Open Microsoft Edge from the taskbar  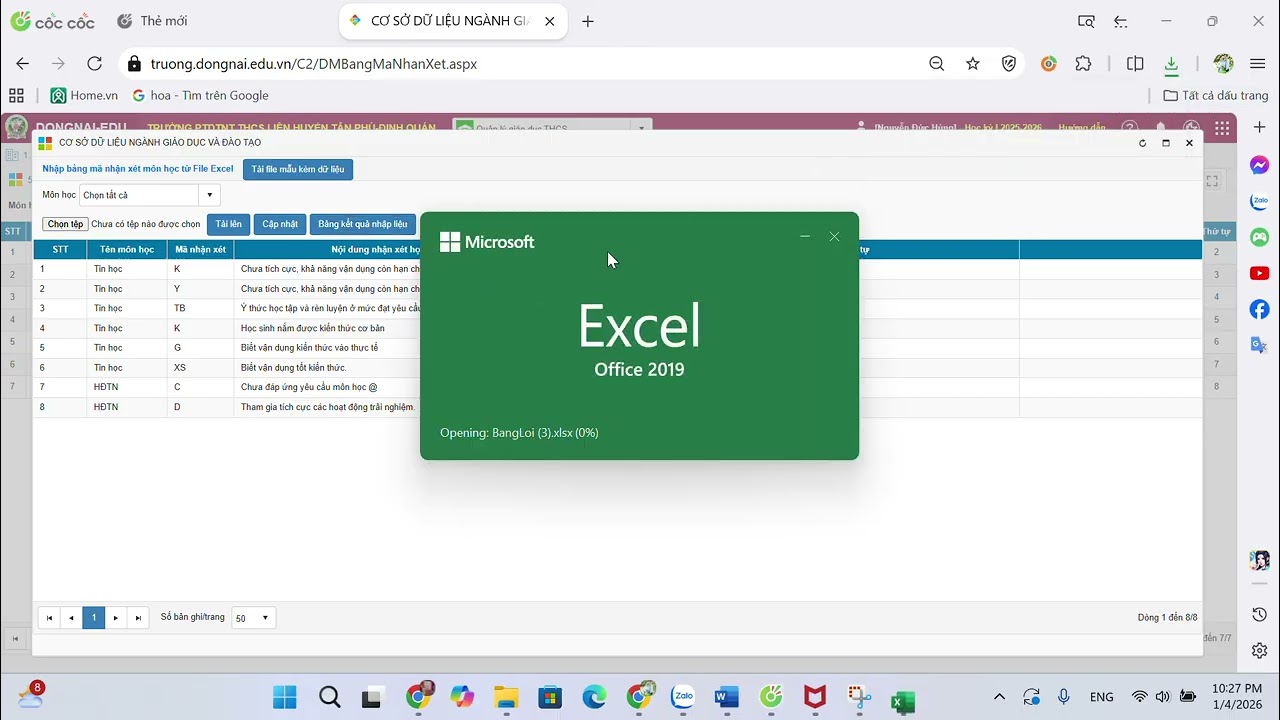click(594, 697)
